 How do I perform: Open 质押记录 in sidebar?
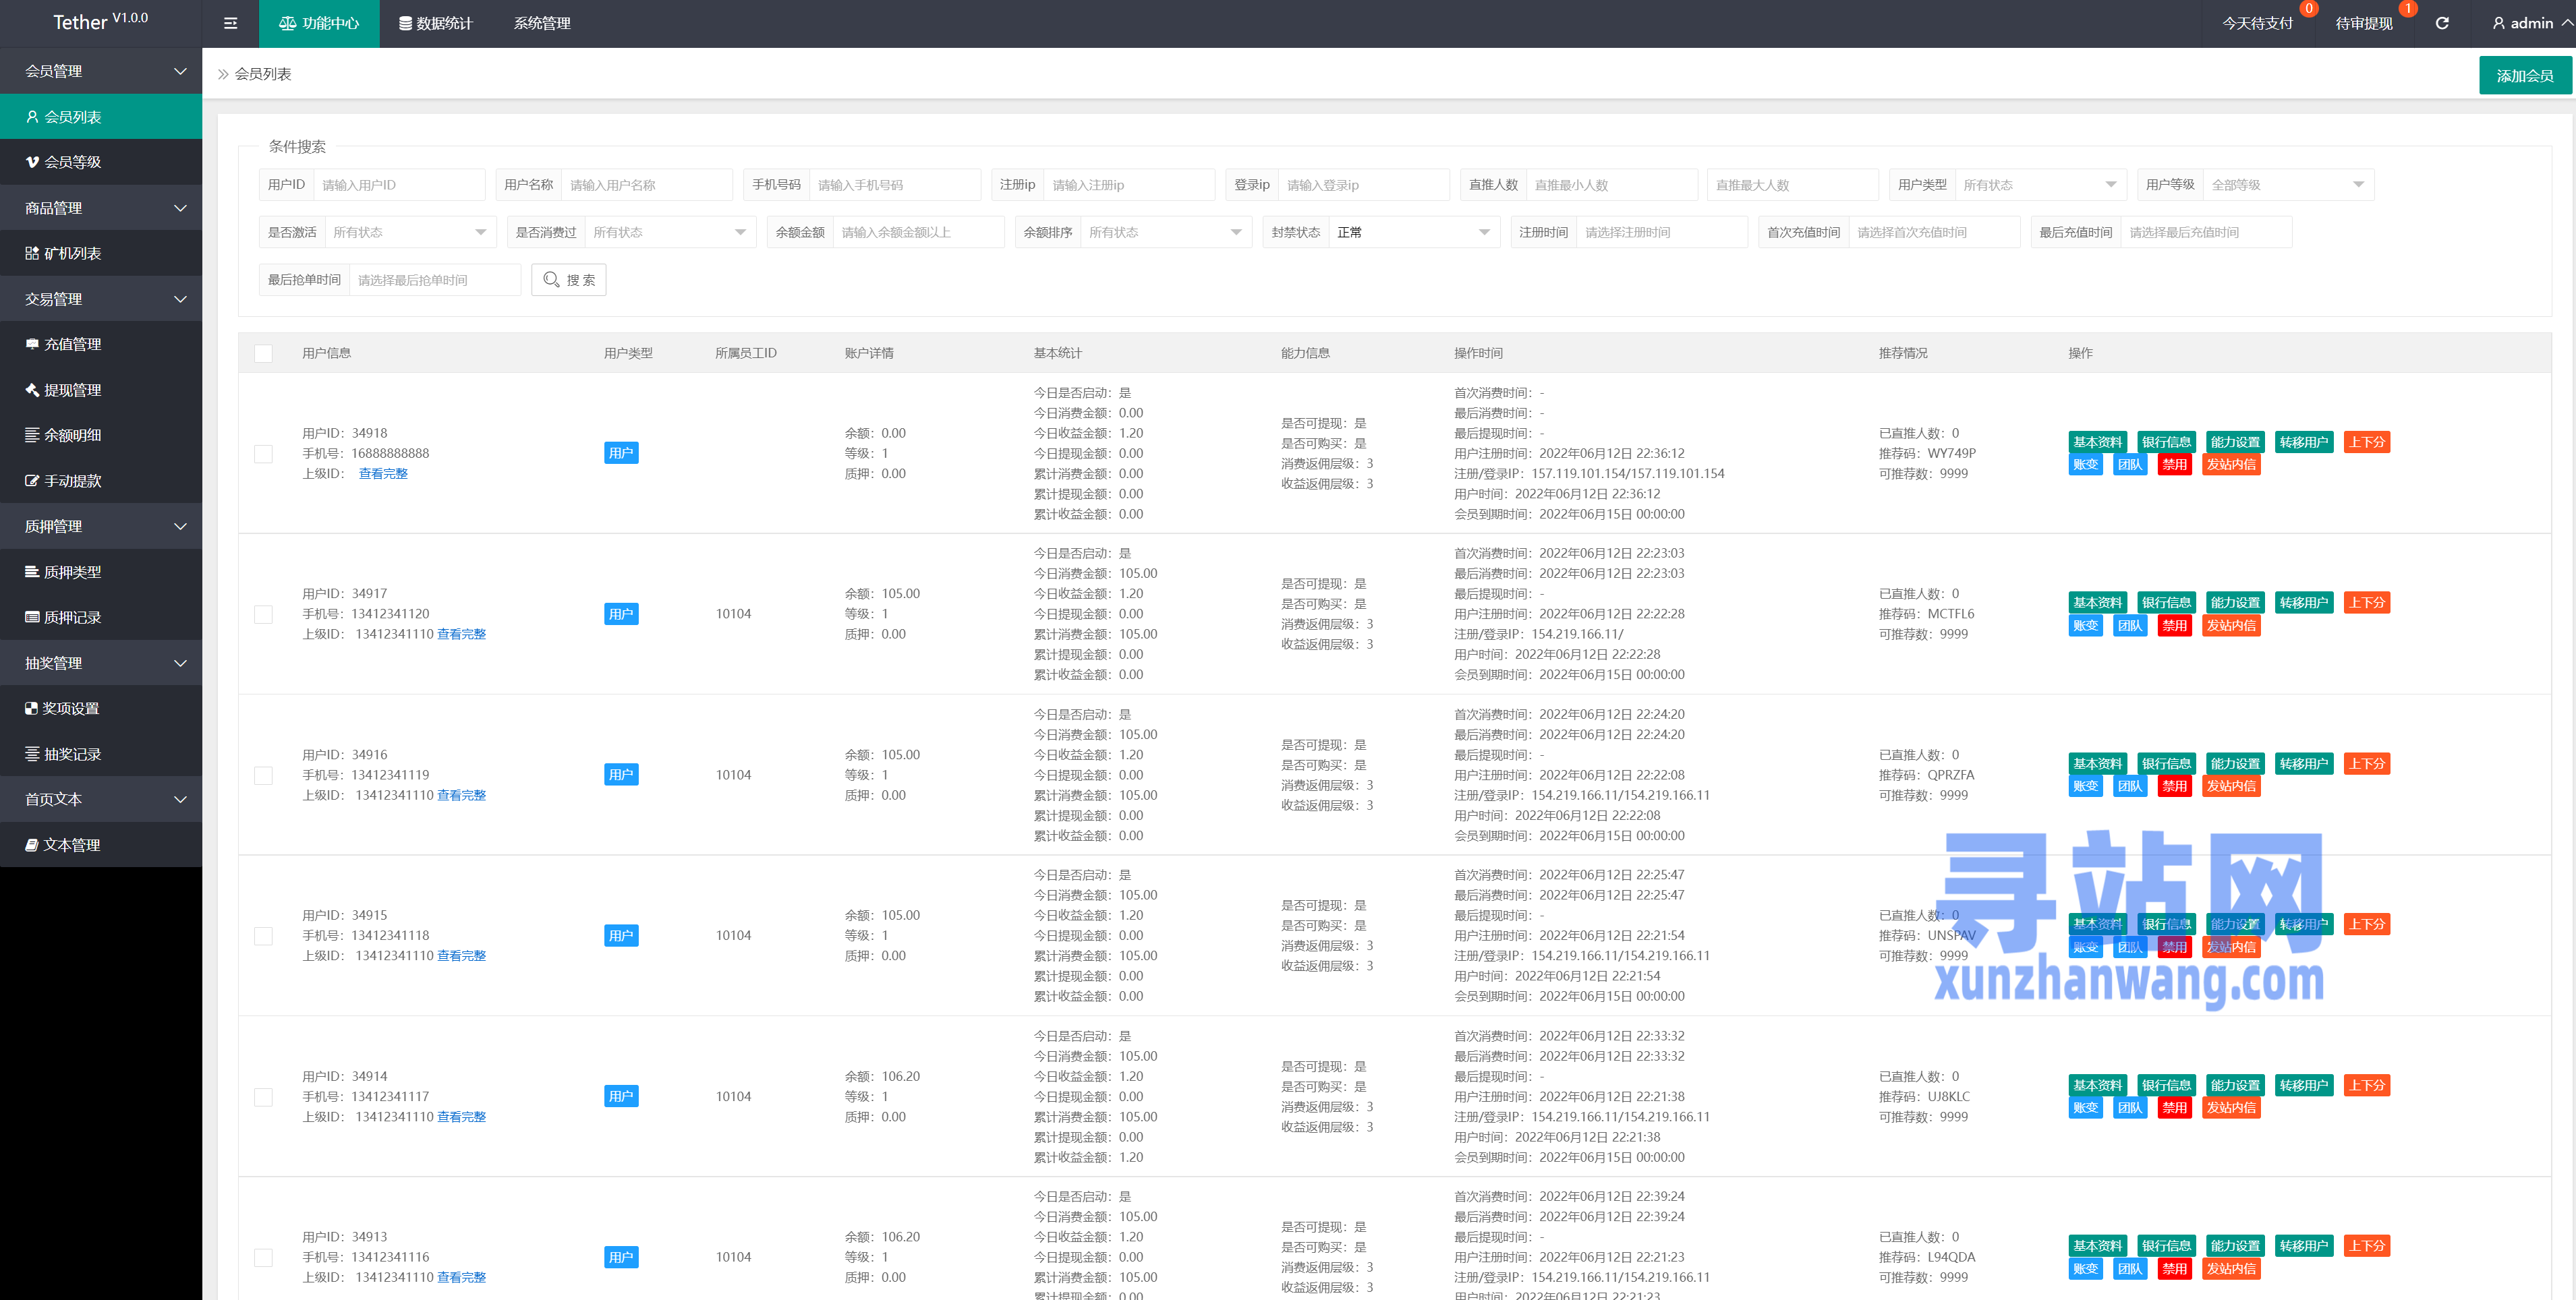point(101,617)
